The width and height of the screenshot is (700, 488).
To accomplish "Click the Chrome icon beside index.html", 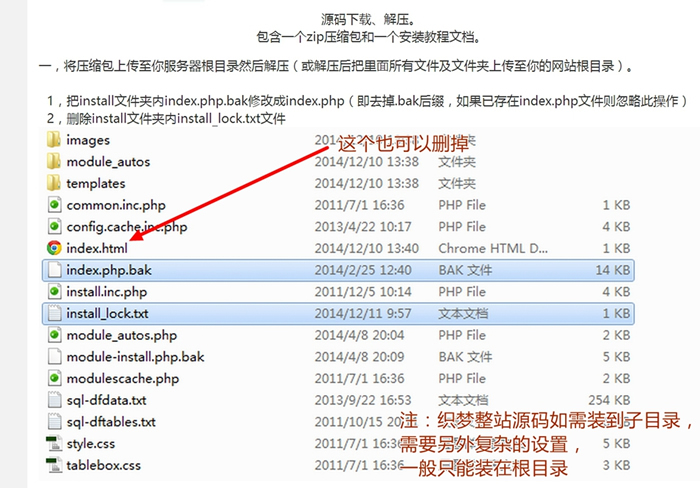I will 54,248.
